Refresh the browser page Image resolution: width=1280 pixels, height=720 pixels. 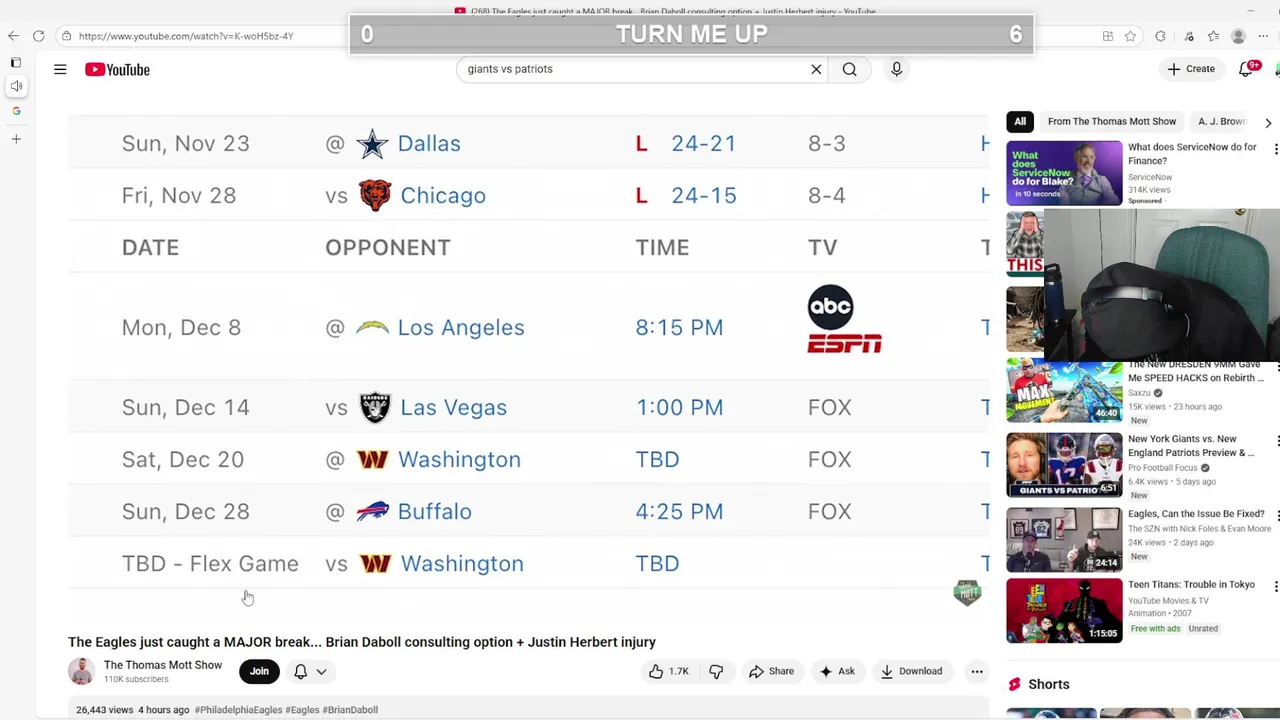pos(38,36)
